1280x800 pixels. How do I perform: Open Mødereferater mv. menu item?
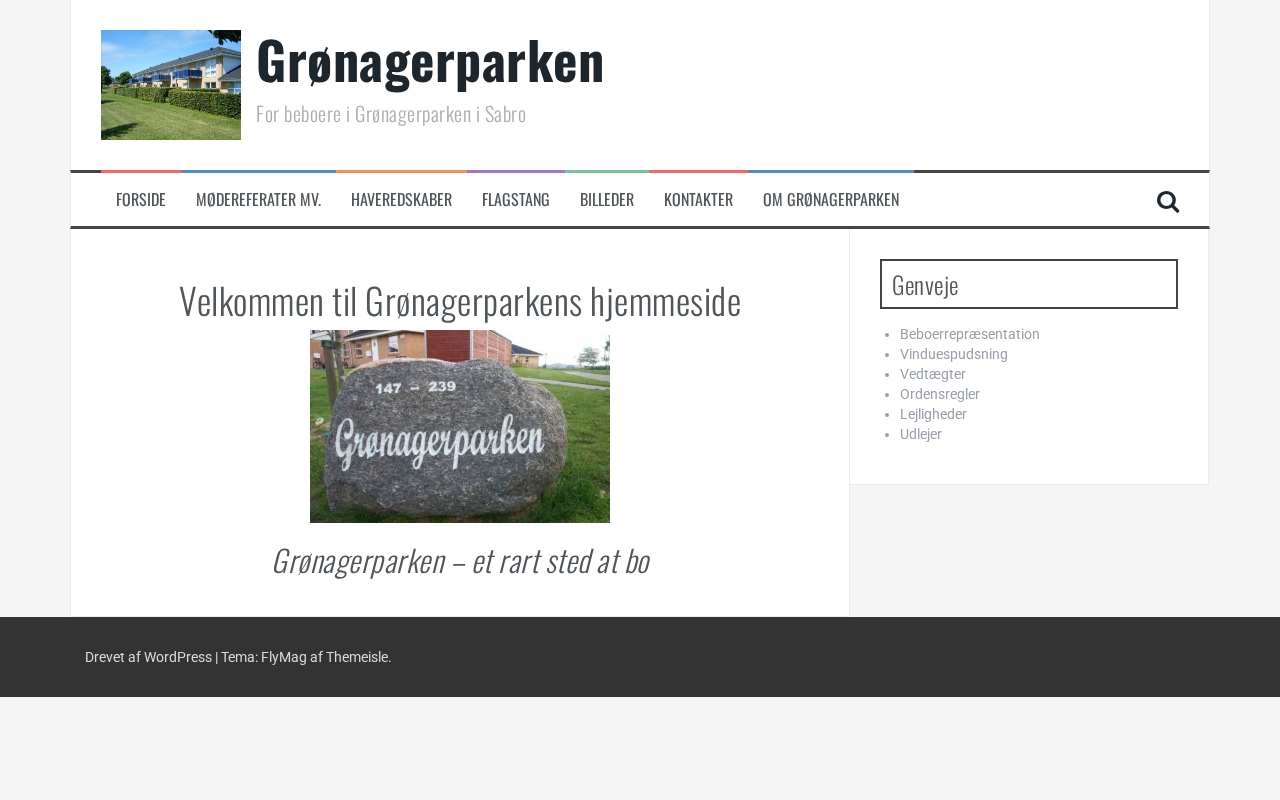point(258,199)
